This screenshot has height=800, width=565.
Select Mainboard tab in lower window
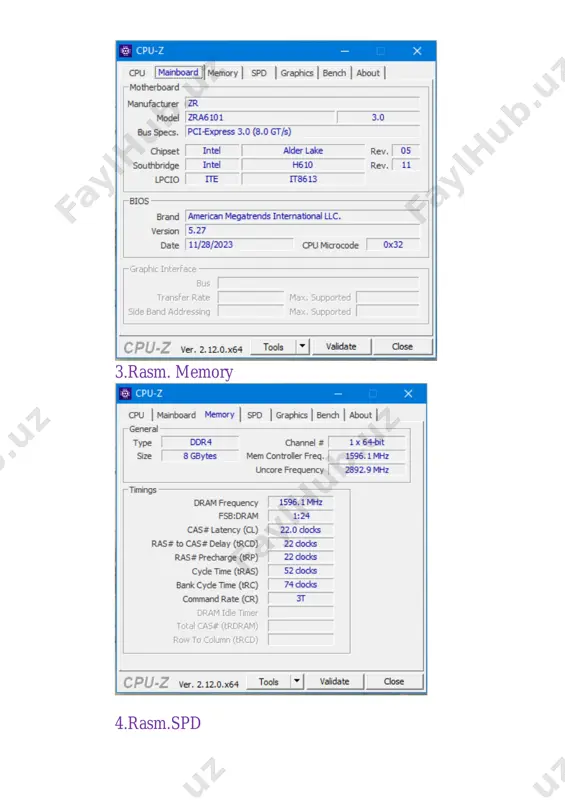click(176, 415)
